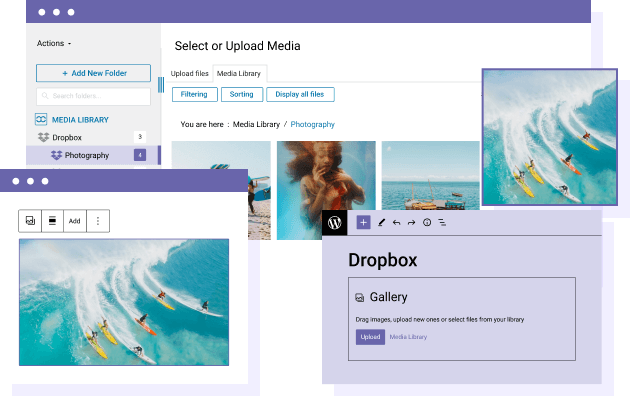Click the Upload button in Gallery block
The image size is (630, 396).
tap(370, 337)
